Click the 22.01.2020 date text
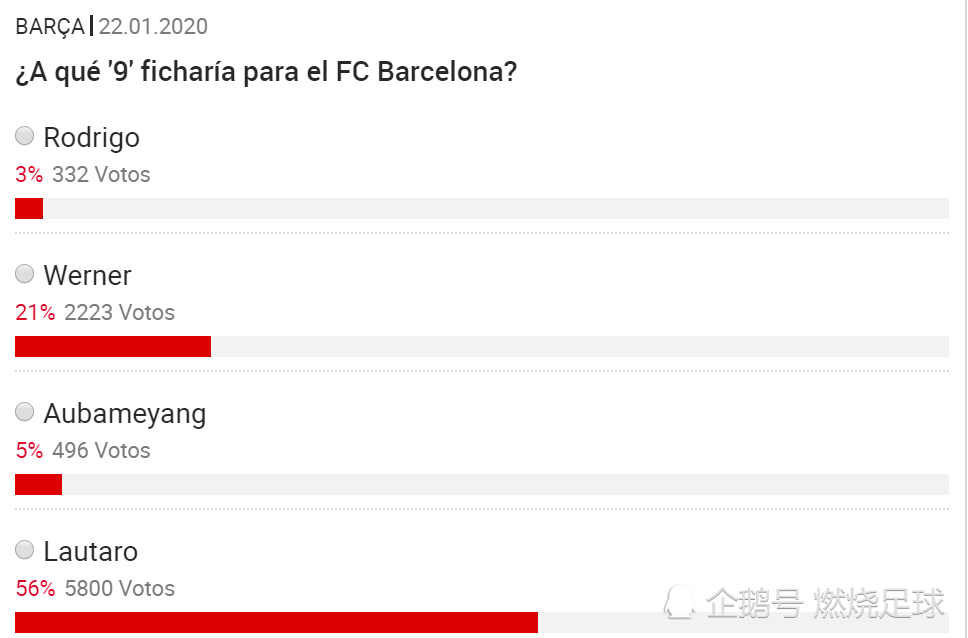 153,27
